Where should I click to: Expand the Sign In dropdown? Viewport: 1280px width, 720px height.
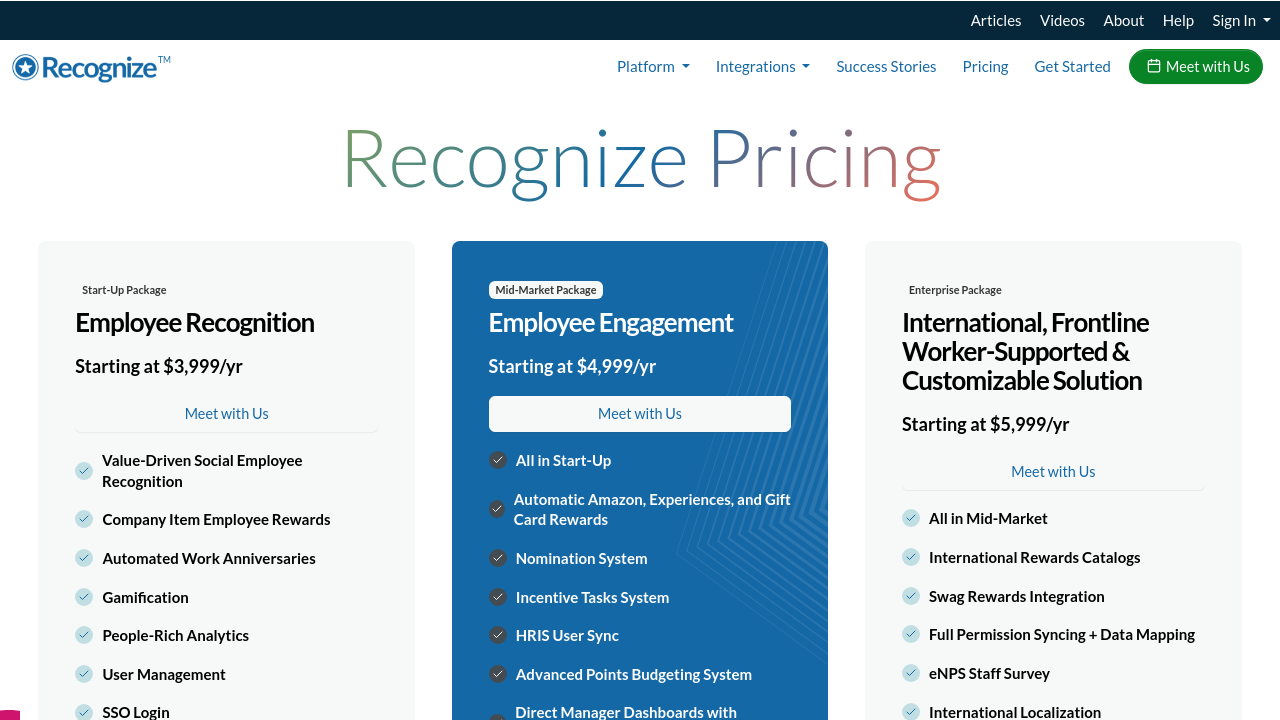[x=1241, y=20]
